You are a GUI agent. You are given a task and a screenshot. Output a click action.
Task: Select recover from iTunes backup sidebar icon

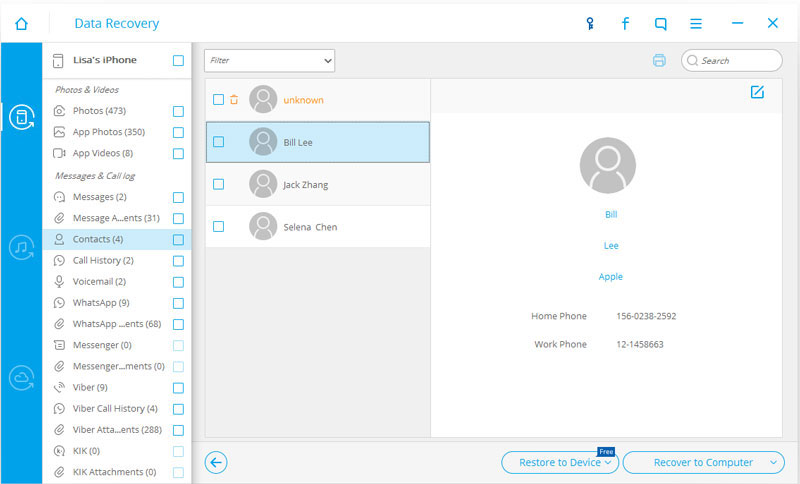(x=21, y=247)
